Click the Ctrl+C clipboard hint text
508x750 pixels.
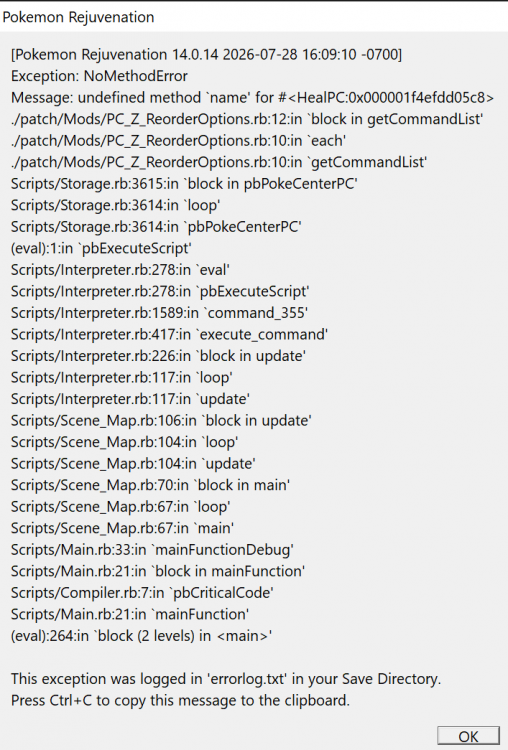[x=181, y=700]
